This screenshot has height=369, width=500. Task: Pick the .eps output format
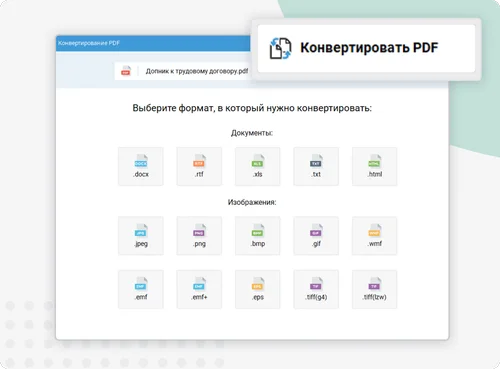tap(258, 289)
